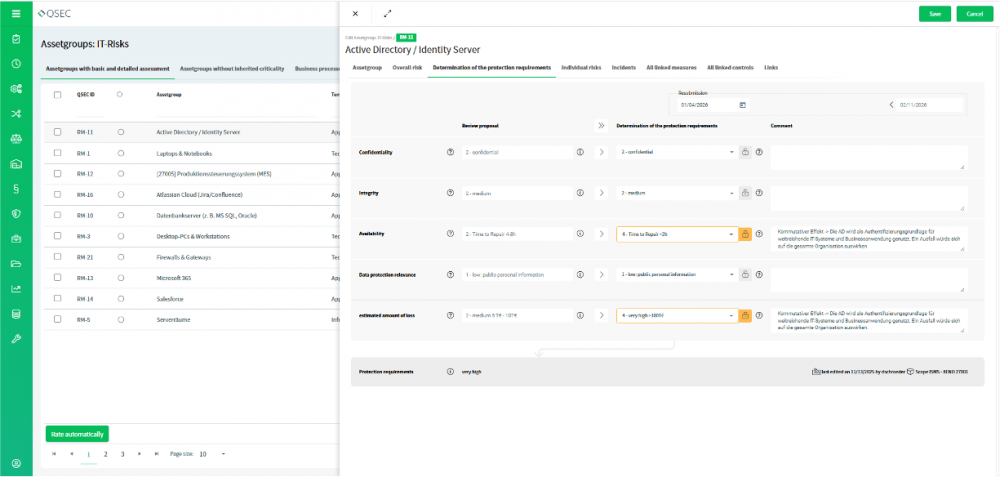Open the All linked measures tab
Viewport: 1000px width, 477px height.
[x=671, y=67]
